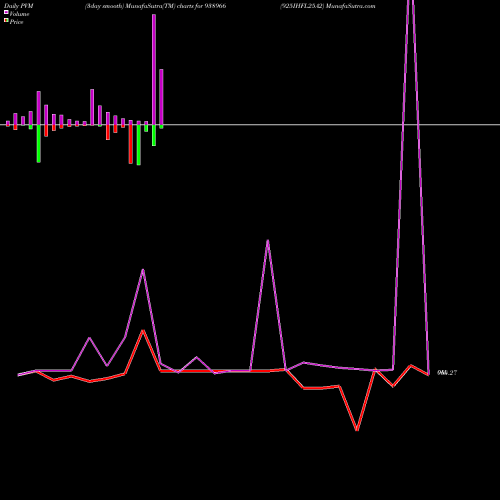
Task: Click the '(3day smooth) MunafaSutra(TM) charts for 938966' heading
Action: click(155, 6)
